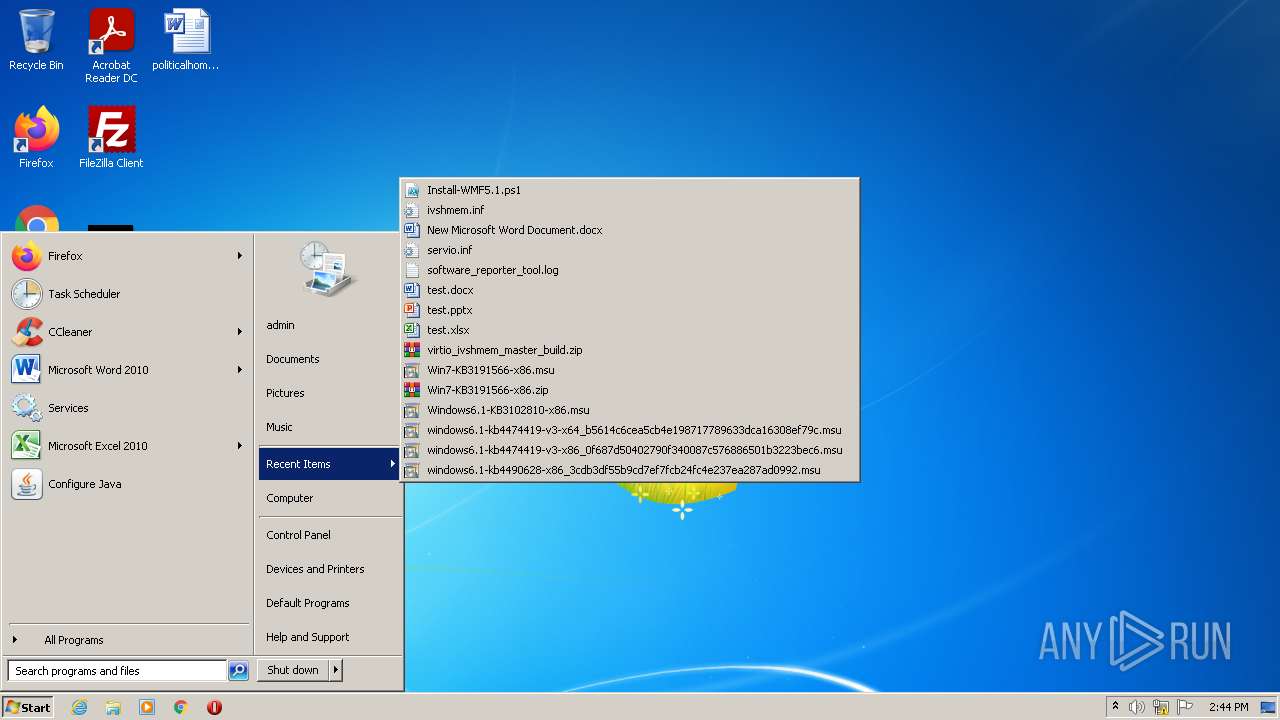Open Win7-KB3191566-x86.zip archive
The image size is (1280, 720).
click(629, 390)
